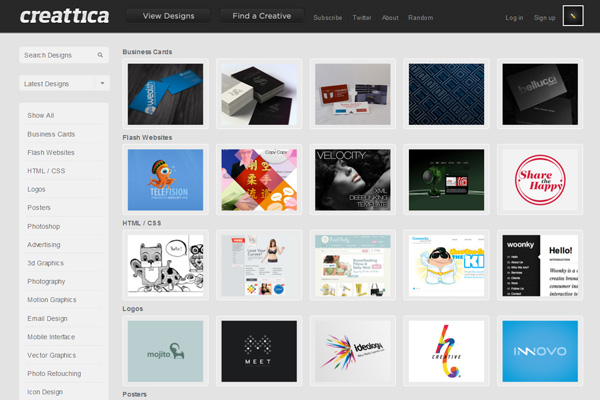Select Email Design category

(x=47, y=318)
